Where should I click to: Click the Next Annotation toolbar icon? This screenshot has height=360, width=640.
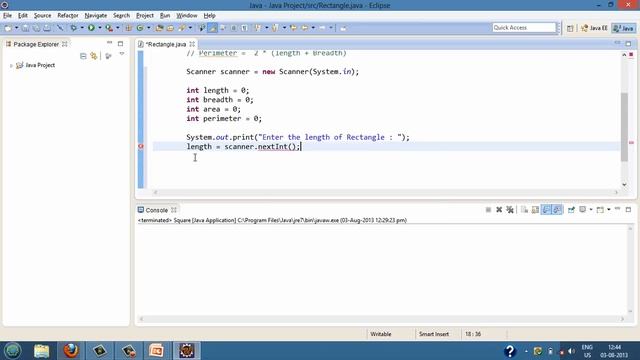tap(258, 28)
